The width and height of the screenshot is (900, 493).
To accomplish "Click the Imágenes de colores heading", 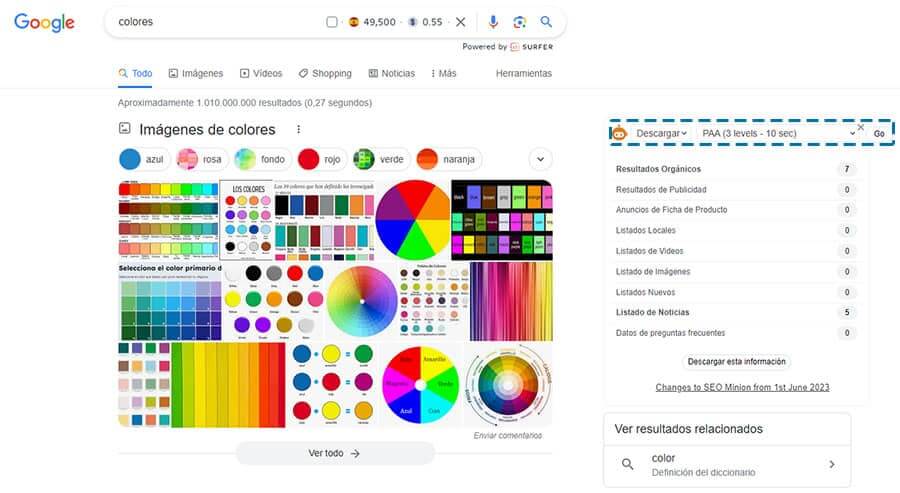I will [x=207, y=130].
